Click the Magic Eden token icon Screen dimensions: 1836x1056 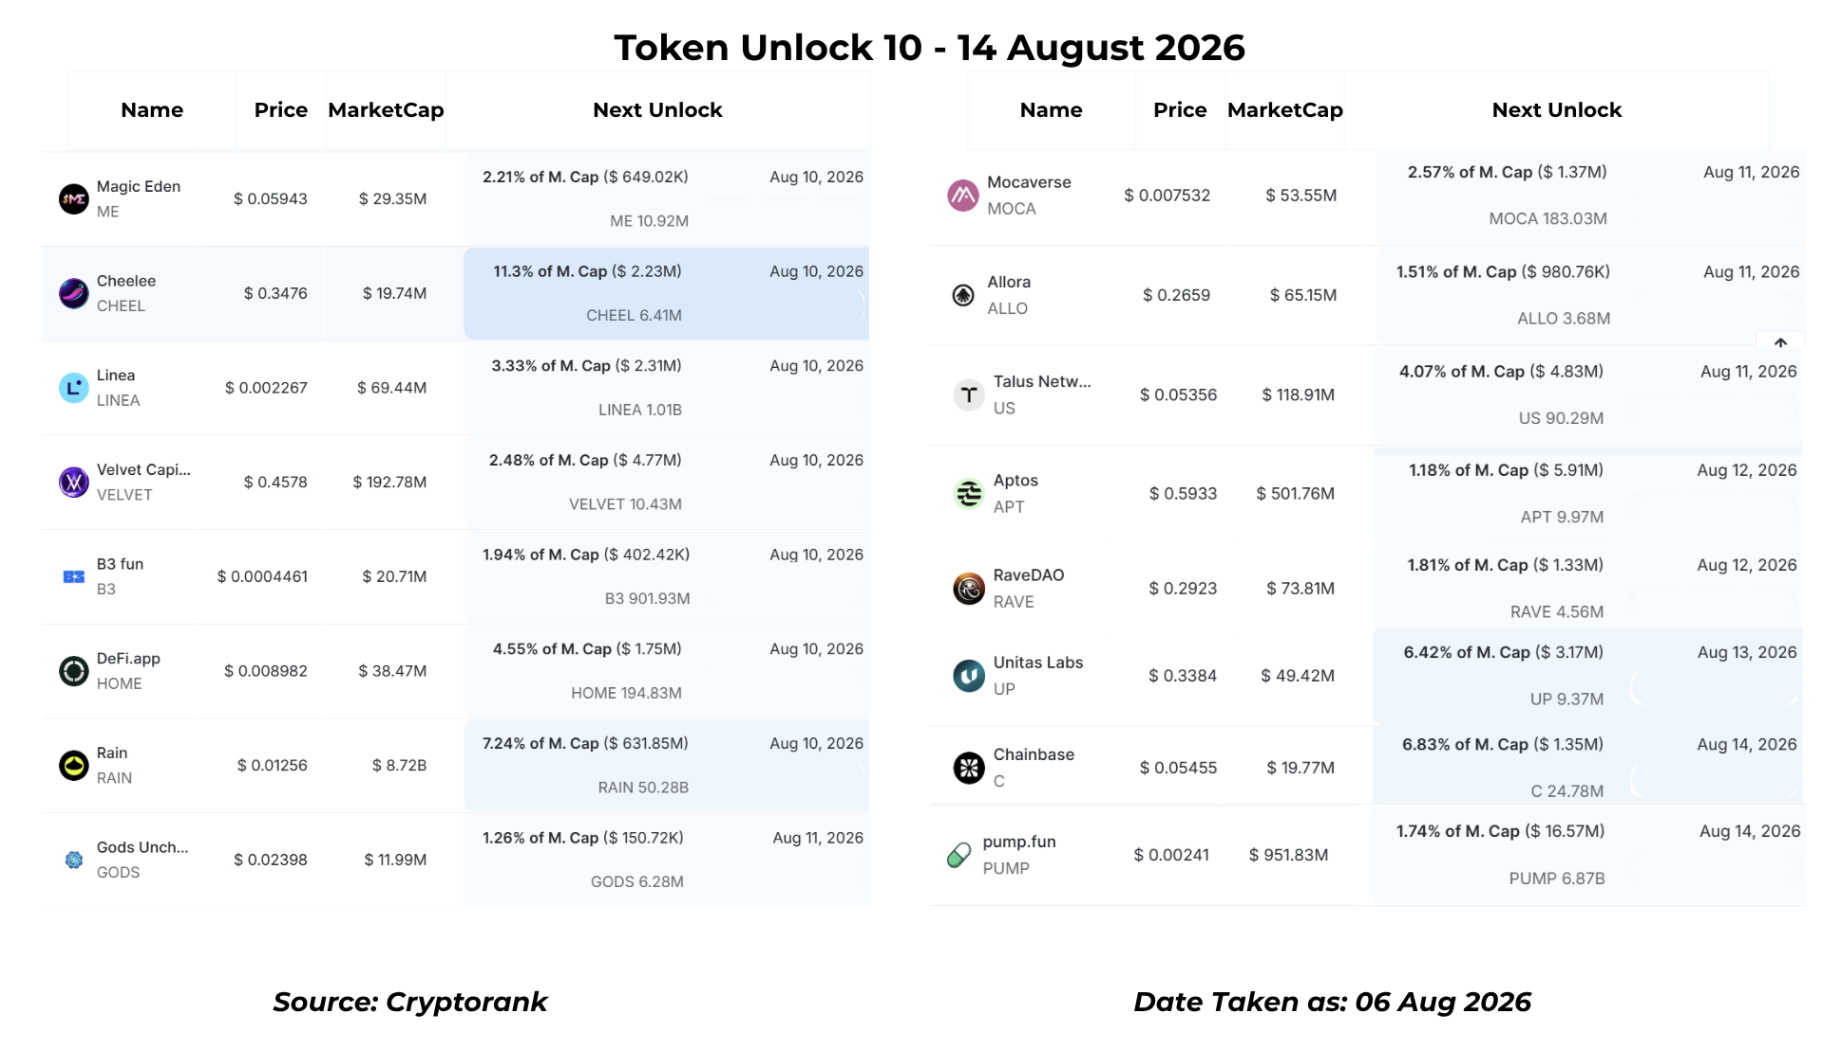point(73,199)
